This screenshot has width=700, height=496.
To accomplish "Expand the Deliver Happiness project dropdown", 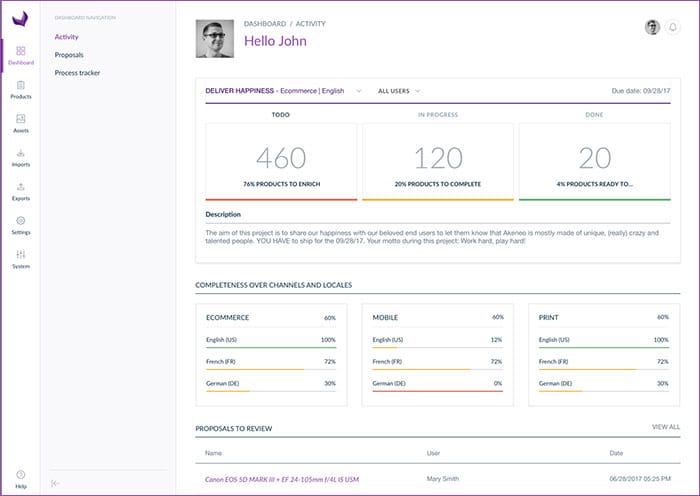I will (358, 91).
